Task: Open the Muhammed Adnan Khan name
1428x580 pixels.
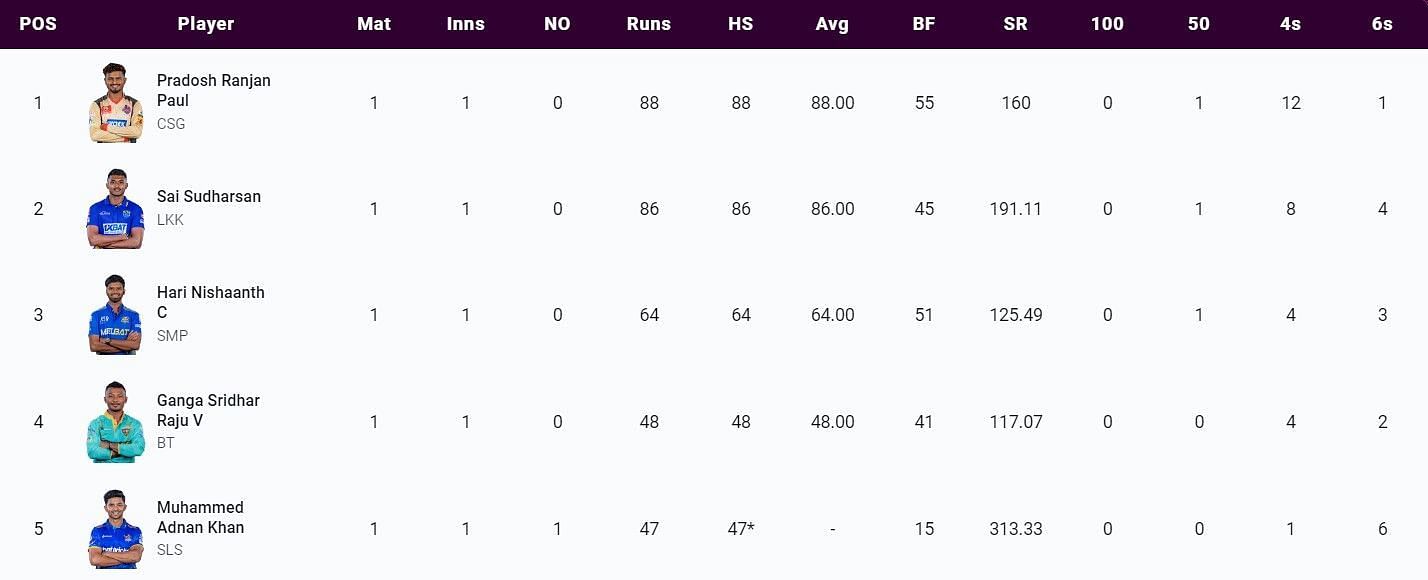Action: pos(200,517)
